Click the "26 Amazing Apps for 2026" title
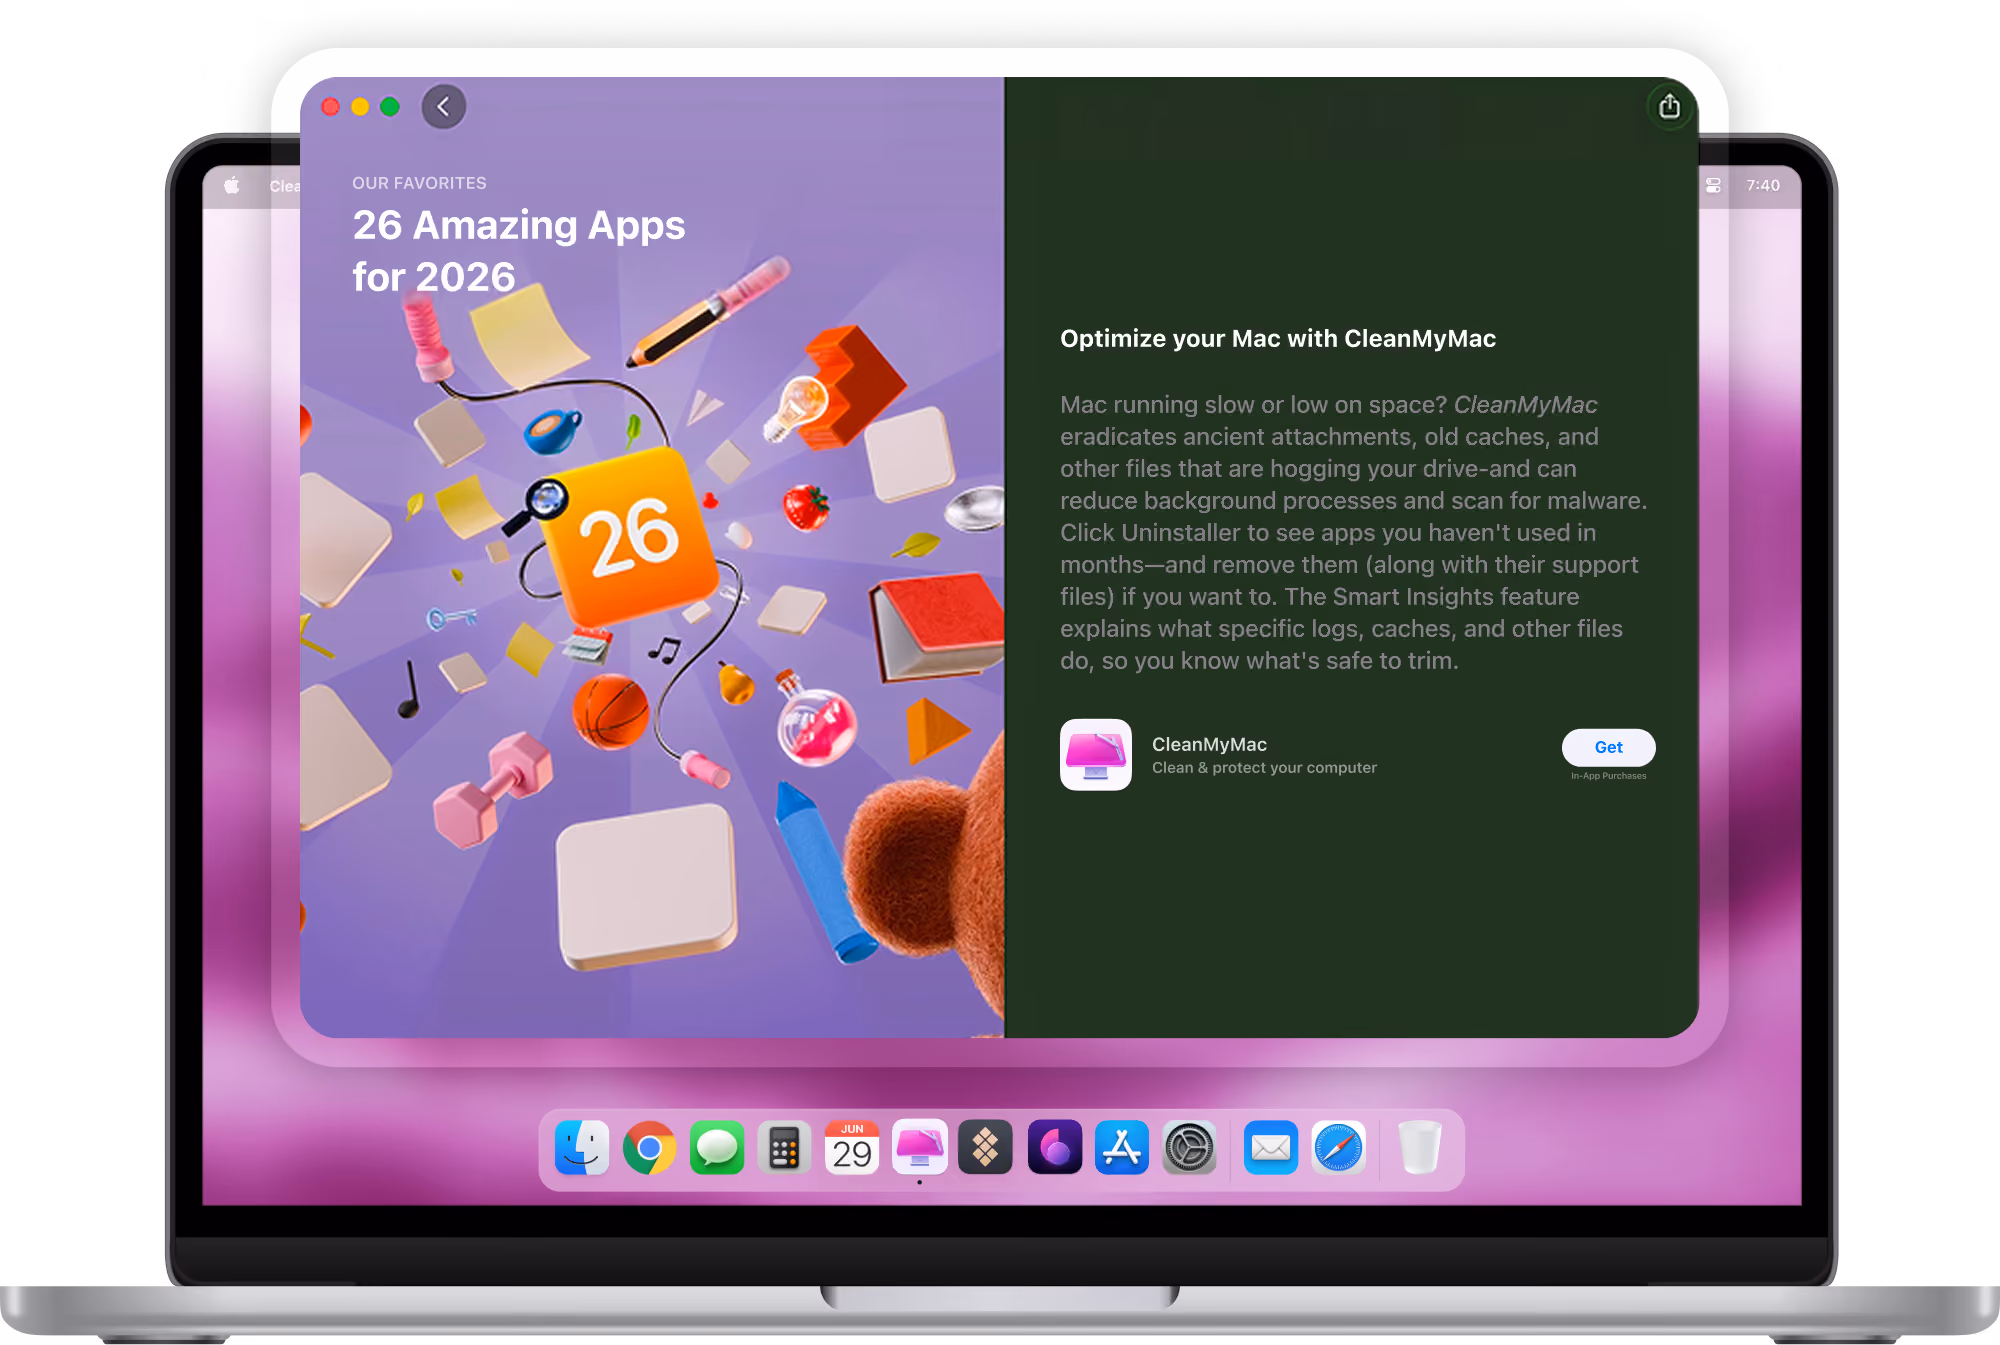Screen dimensions: 2000x1345 tap(519, 251)
